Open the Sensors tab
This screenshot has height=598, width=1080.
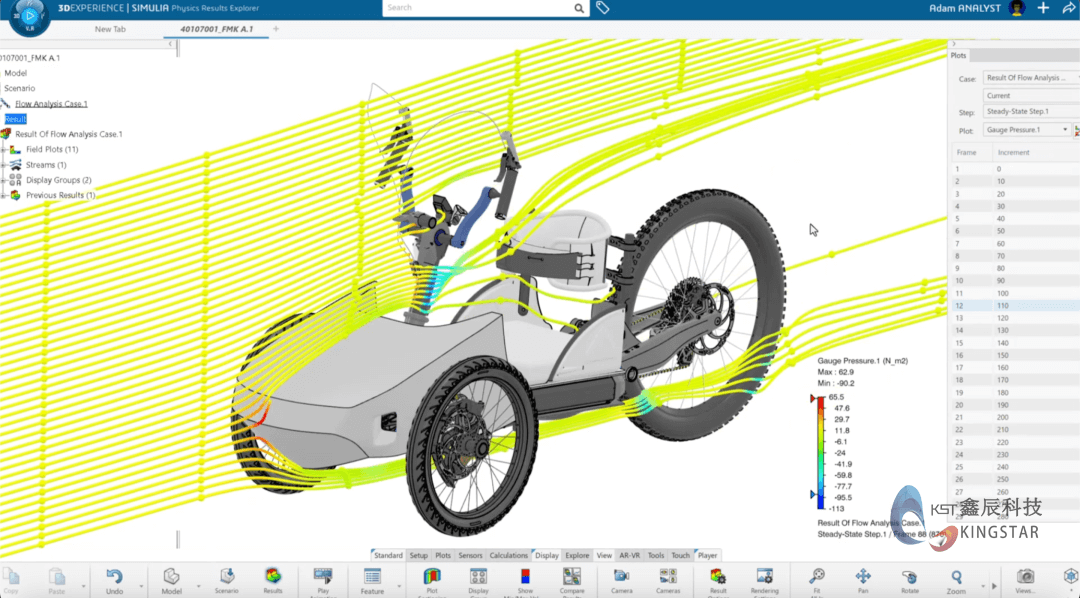click(x=469, y=555)
